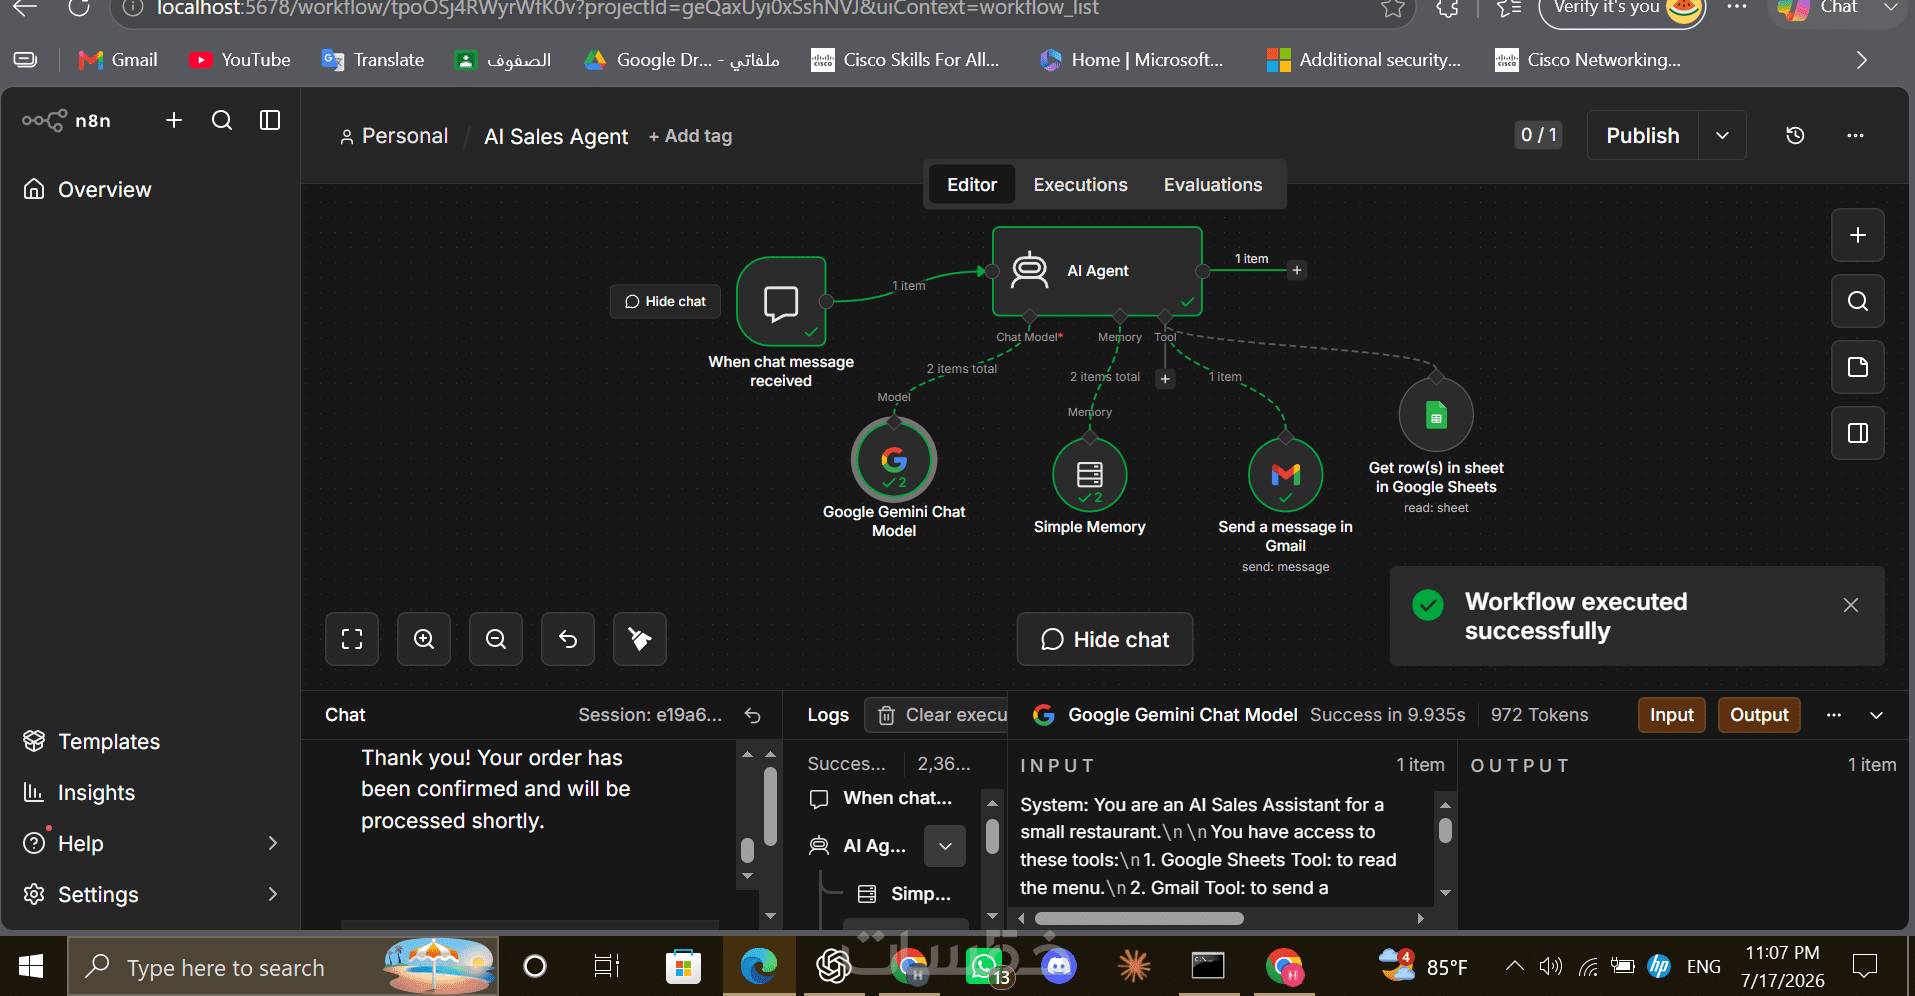Image resolution: width=1915 pixels, height=996 pixels.
Task: Expand the AI Agent log entry chevron
Action: [945, 846]
